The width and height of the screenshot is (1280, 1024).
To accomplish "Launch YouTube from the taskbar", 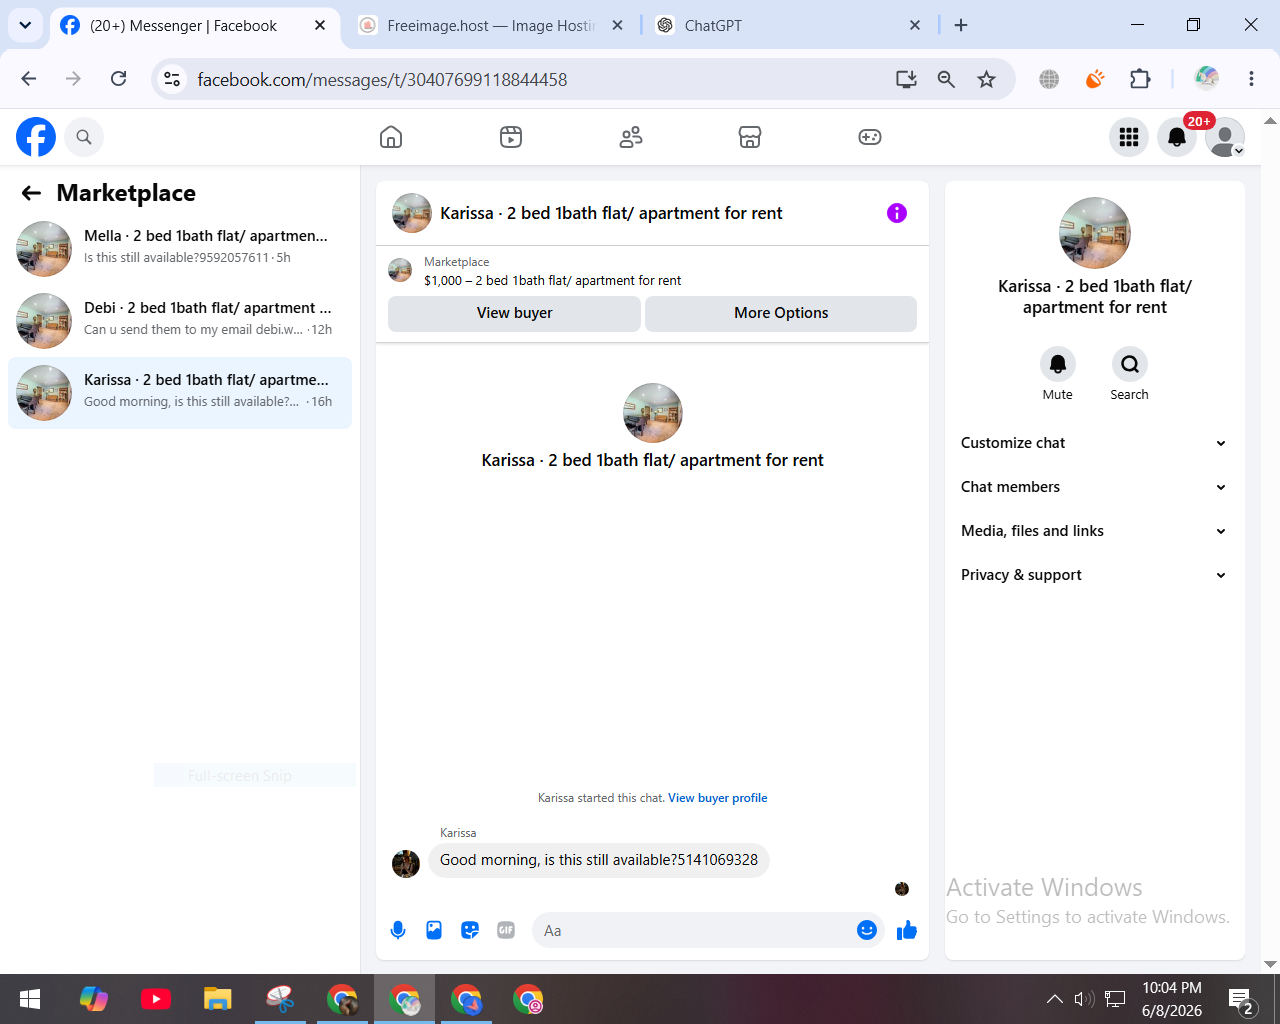I will pyautogui.click(x=156, y=999).
